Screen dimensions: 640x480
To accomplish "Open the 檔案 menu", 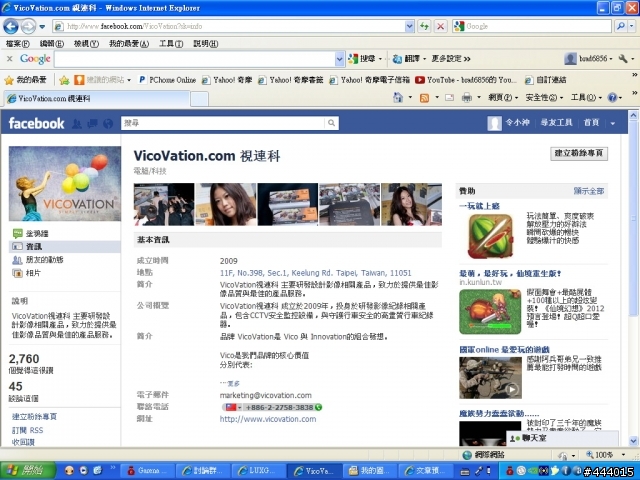I will click(18, 44).
